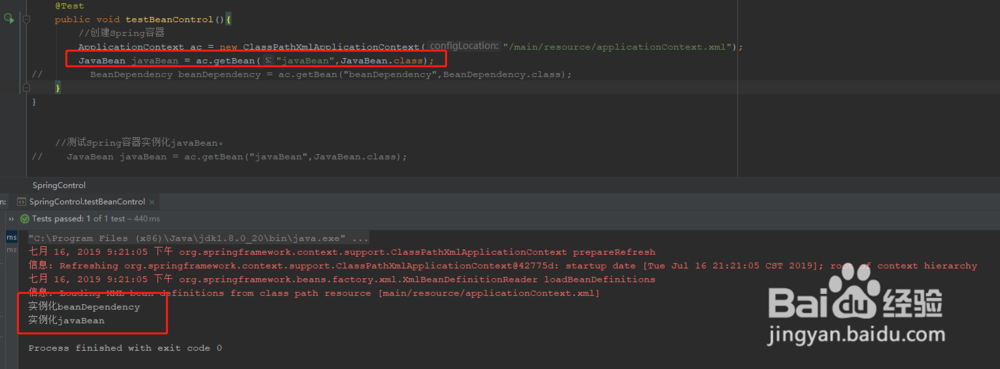Collapse testBeanControl method fold marker
This screenshot has width=1000, height=369.
pyautogui.click(x=26, y=20)
